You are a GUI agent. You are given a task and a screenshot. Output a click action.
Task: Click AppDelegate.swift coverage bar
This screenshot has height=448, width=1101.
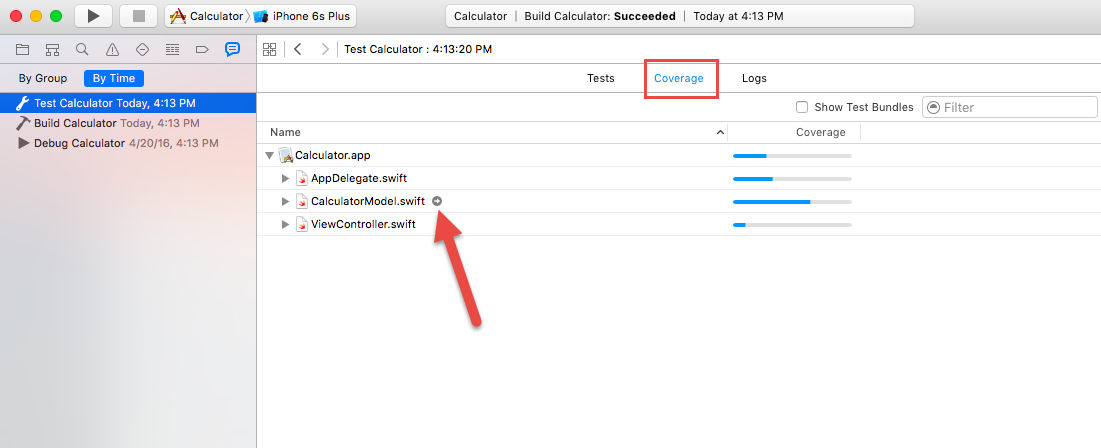pyautogui.click(x=792, y=178)
